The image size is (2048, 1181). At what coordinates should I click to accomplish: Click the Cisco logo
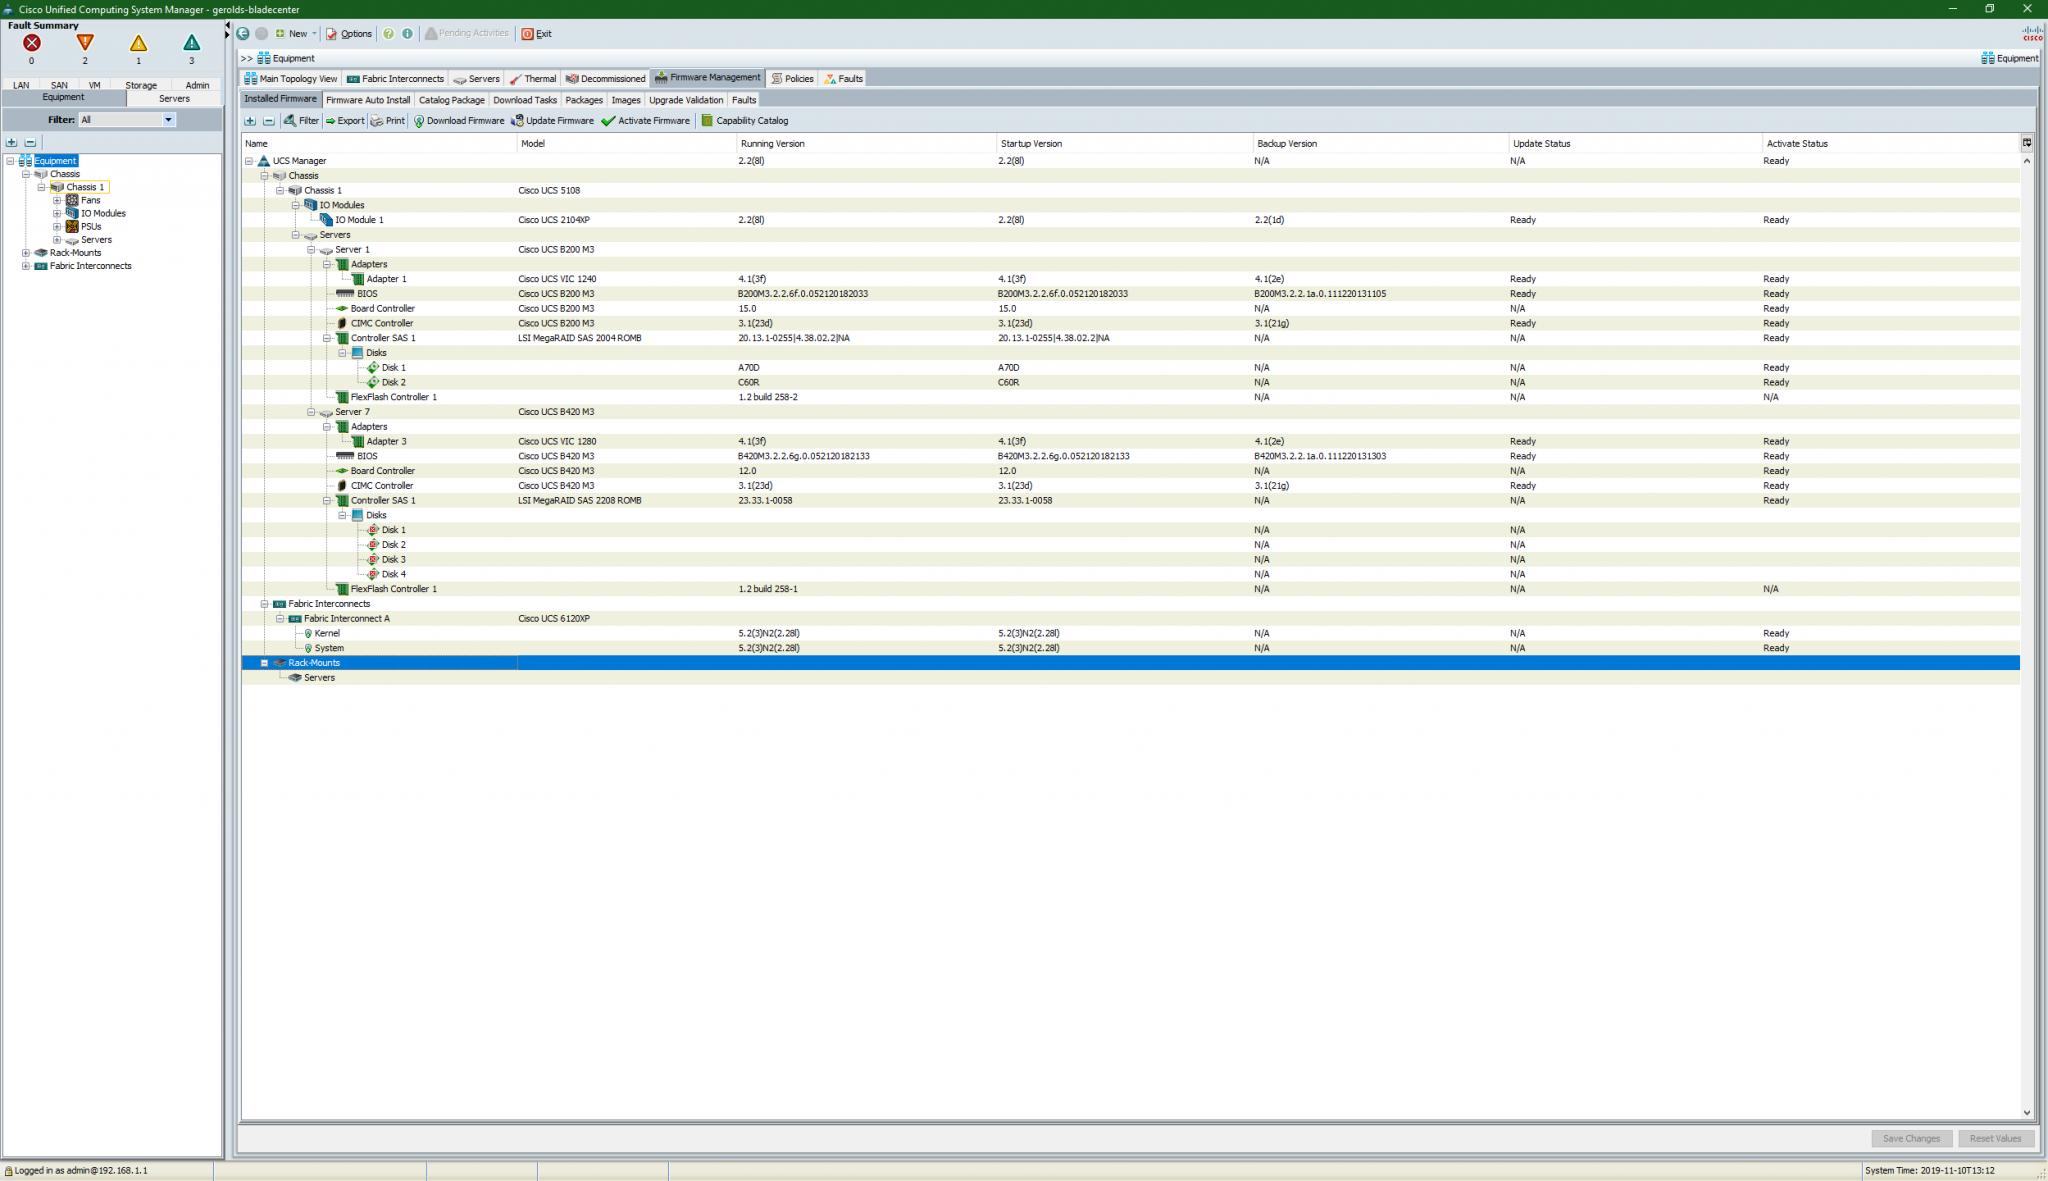tap(2032, 33)
